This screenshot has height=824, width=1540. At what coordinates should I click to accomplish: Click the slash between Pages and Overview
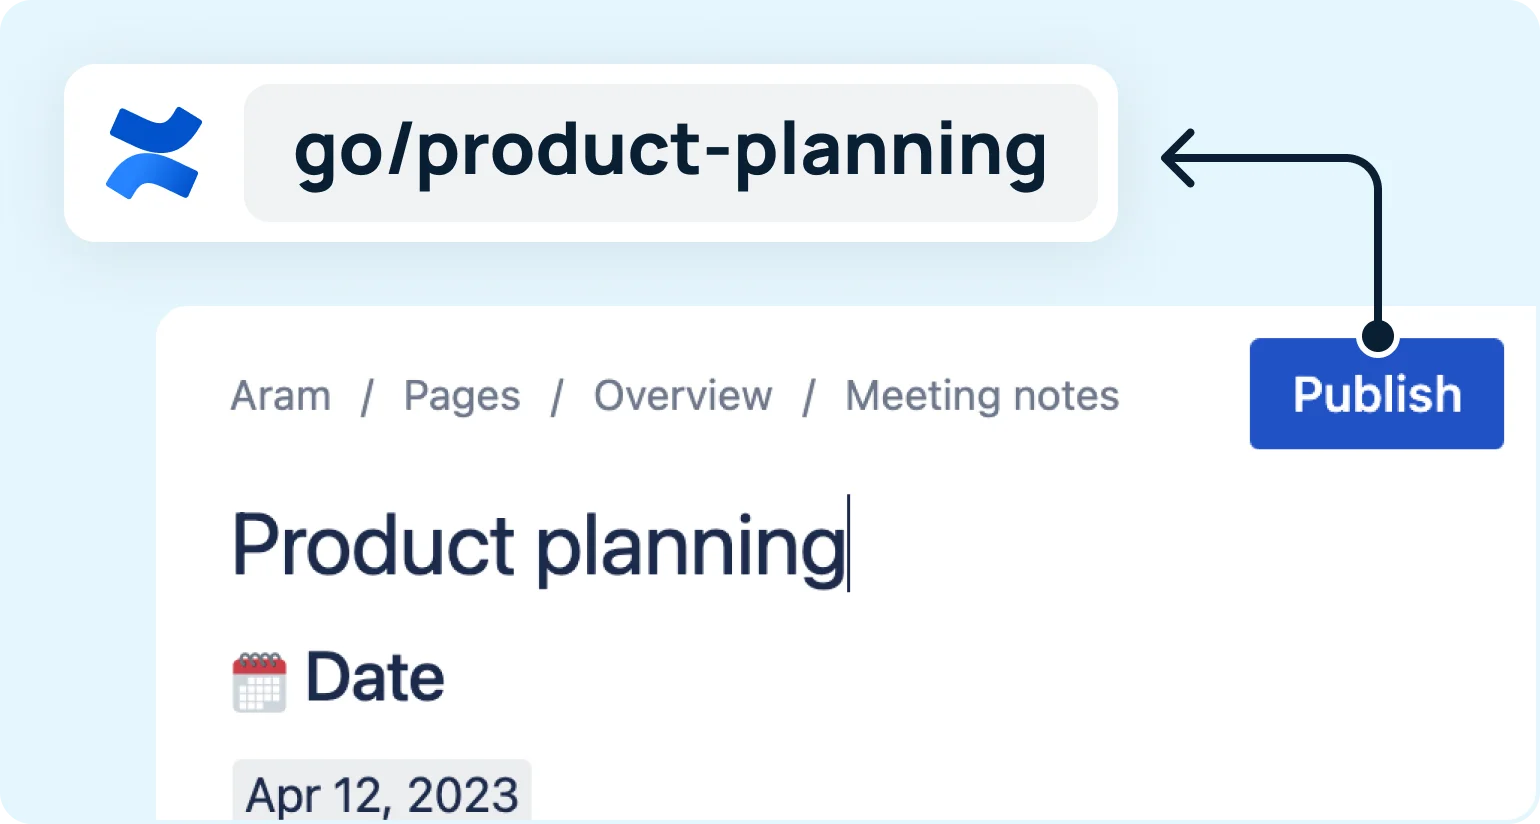557,397
